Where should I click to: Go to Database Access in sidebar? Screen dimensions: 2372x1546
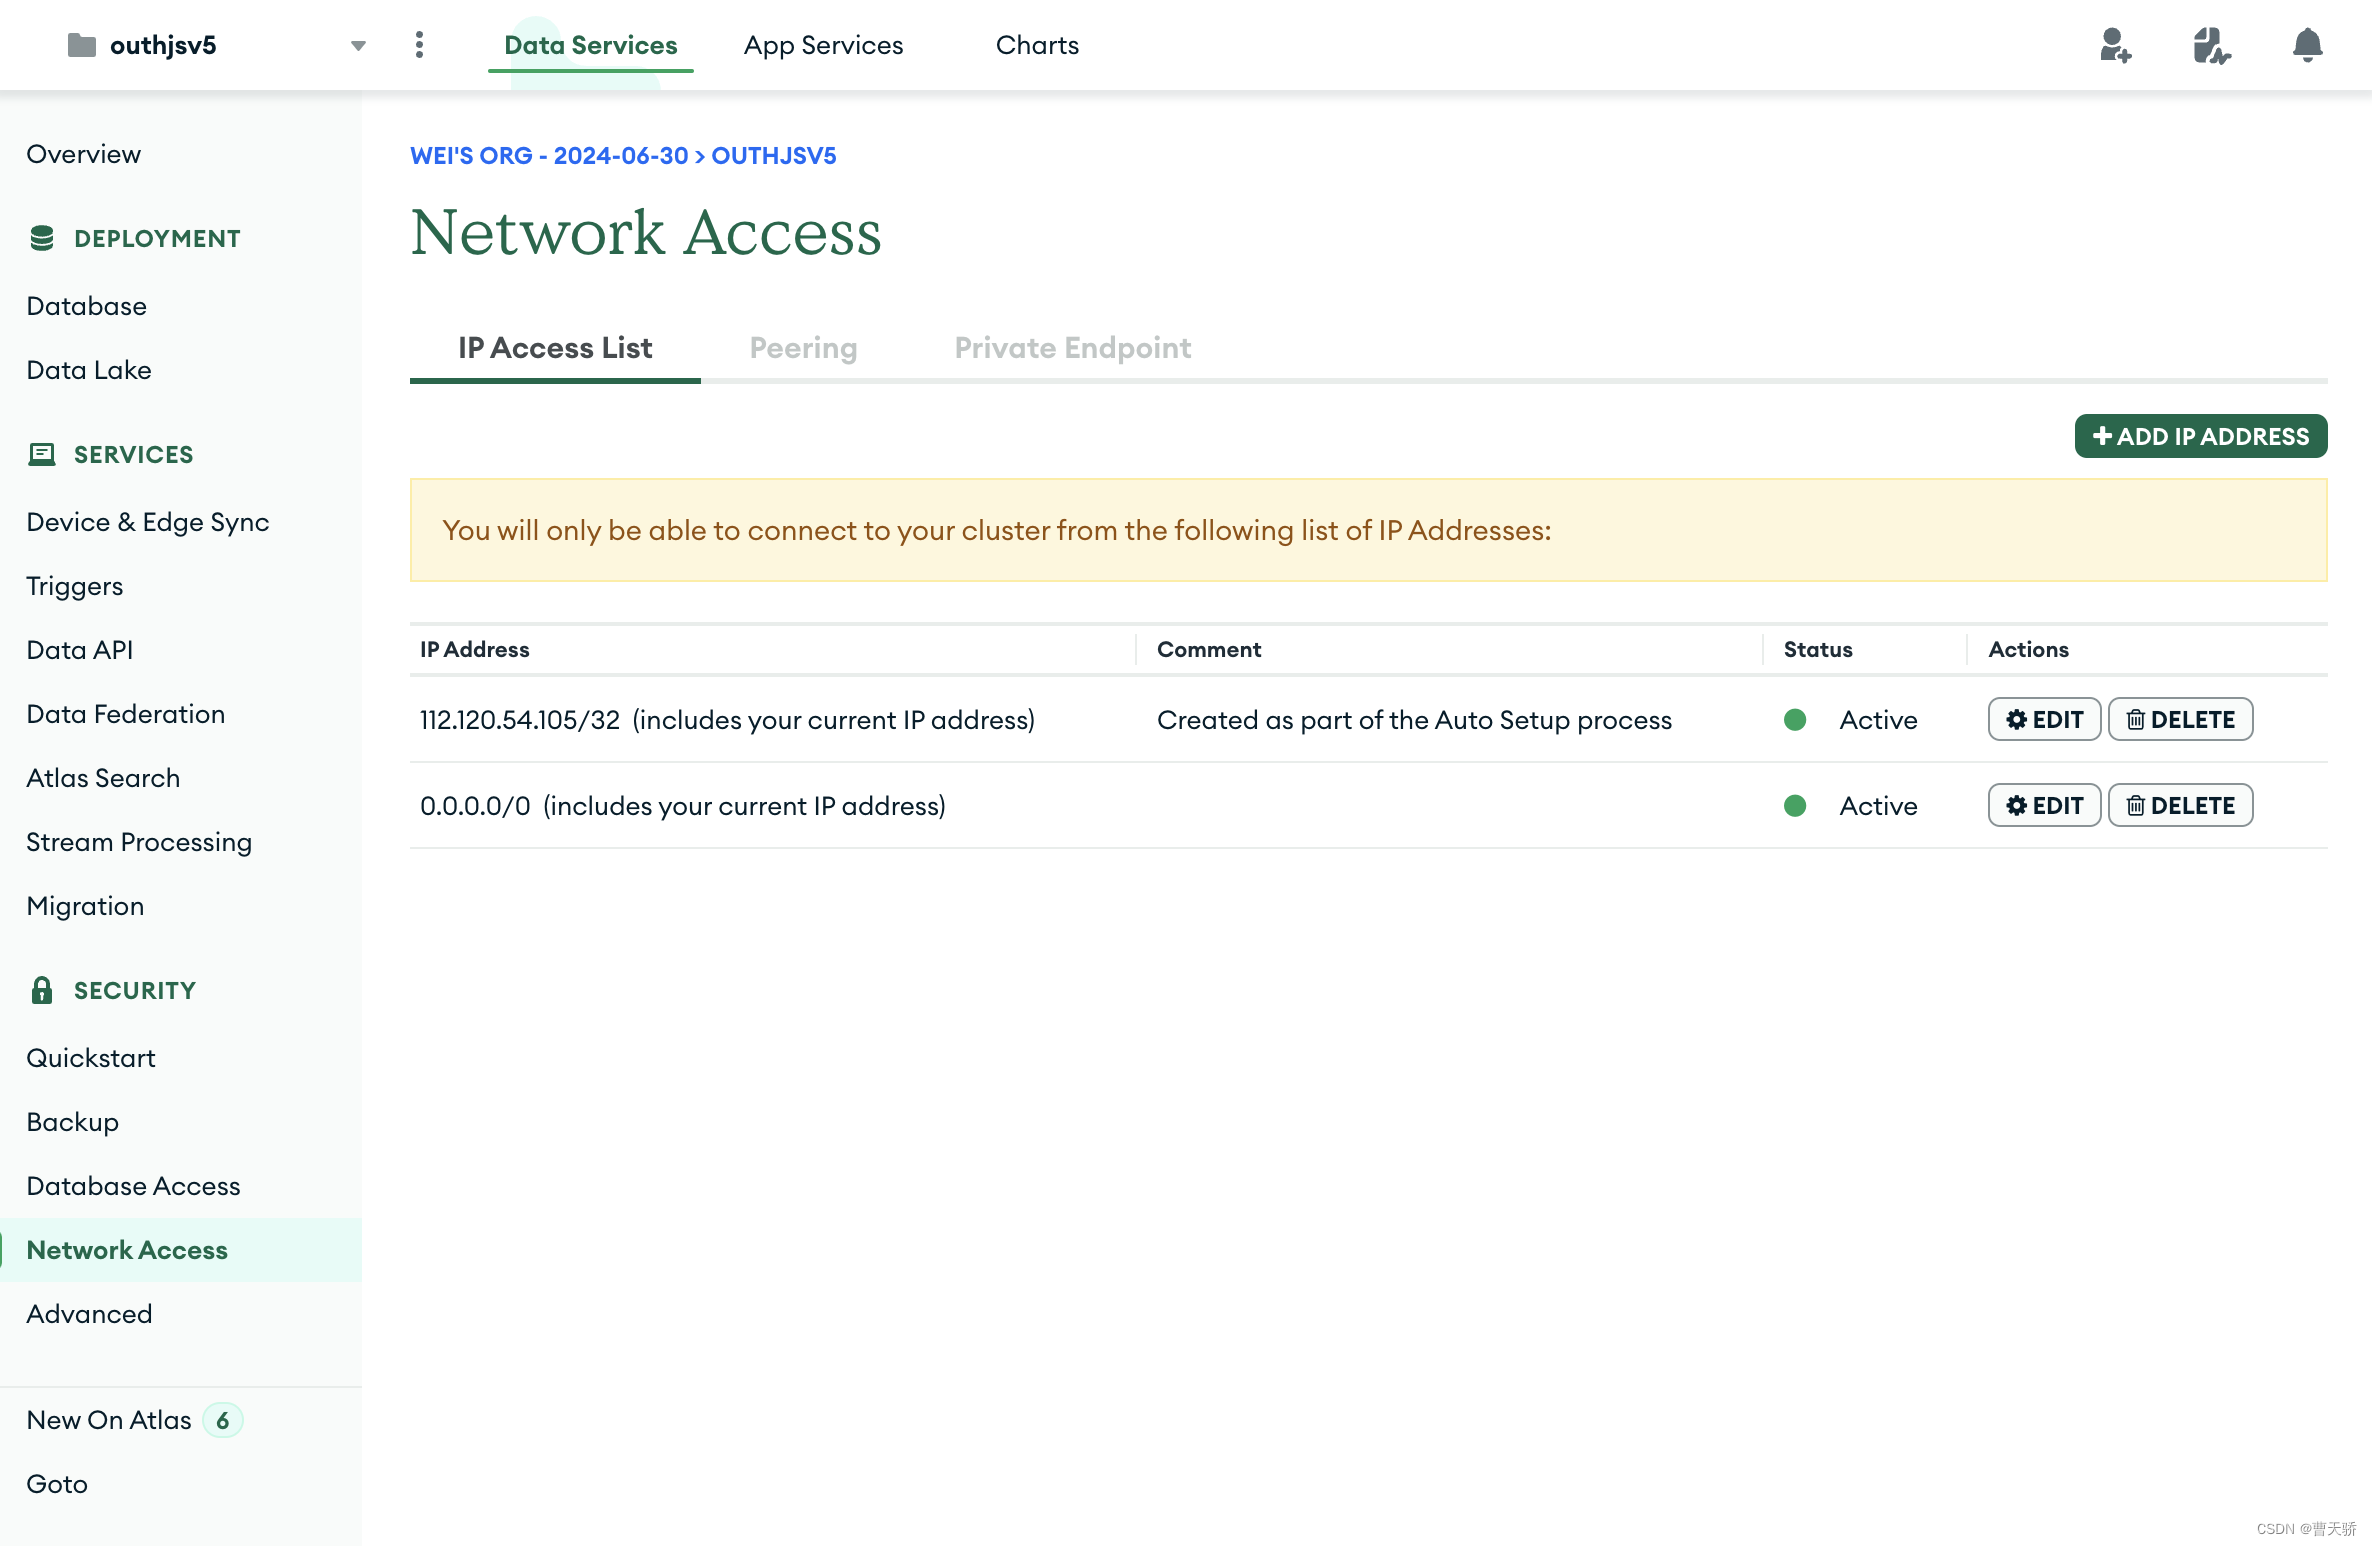tap(133, 1186)
